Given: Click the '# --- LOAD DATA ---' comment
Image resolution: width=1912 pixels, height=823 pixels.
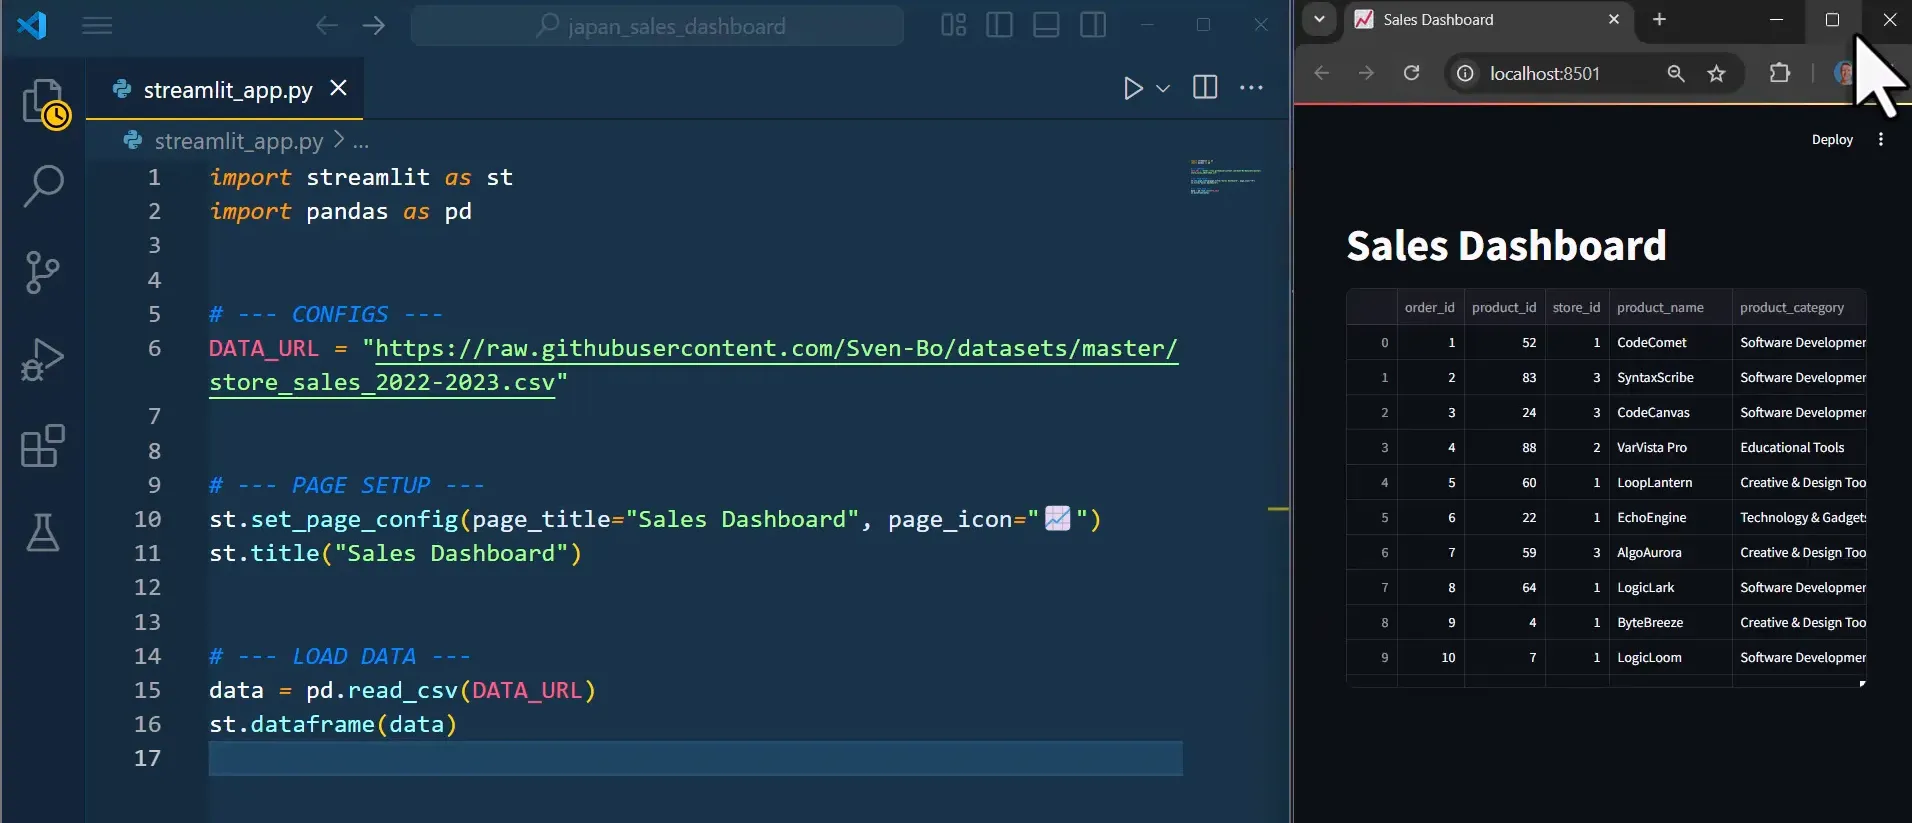Looking at the screenshot, I should coord(339,656).
